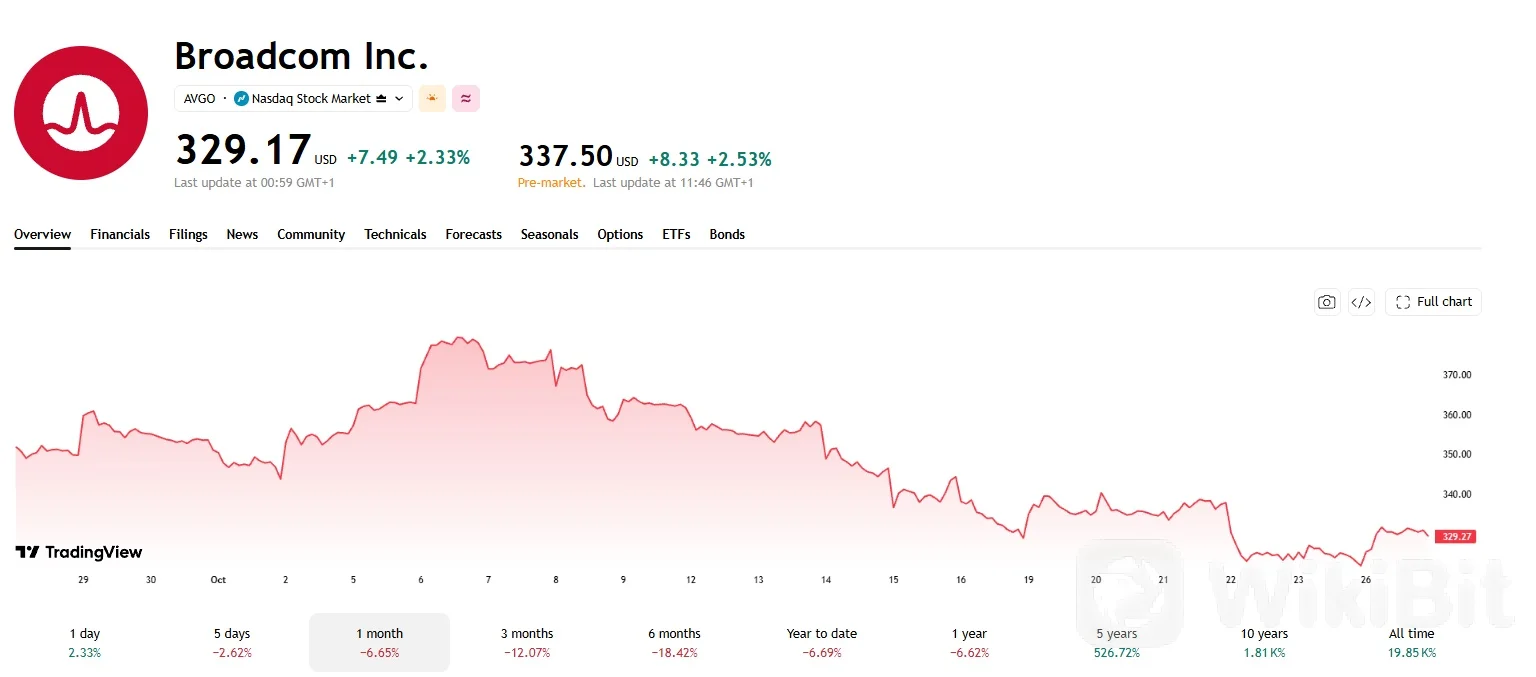
Task: Select the 3 months range
Action: 527,642
